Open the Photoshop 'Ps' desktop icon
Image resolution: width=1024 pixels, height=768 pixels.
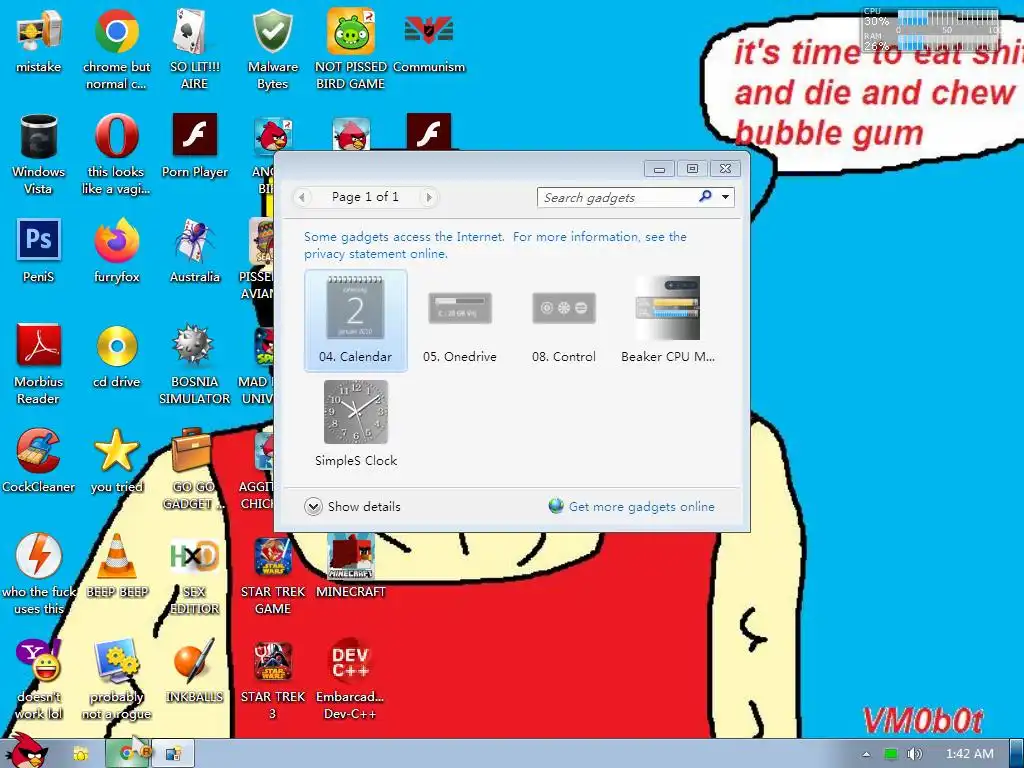(x=39, y=251)
